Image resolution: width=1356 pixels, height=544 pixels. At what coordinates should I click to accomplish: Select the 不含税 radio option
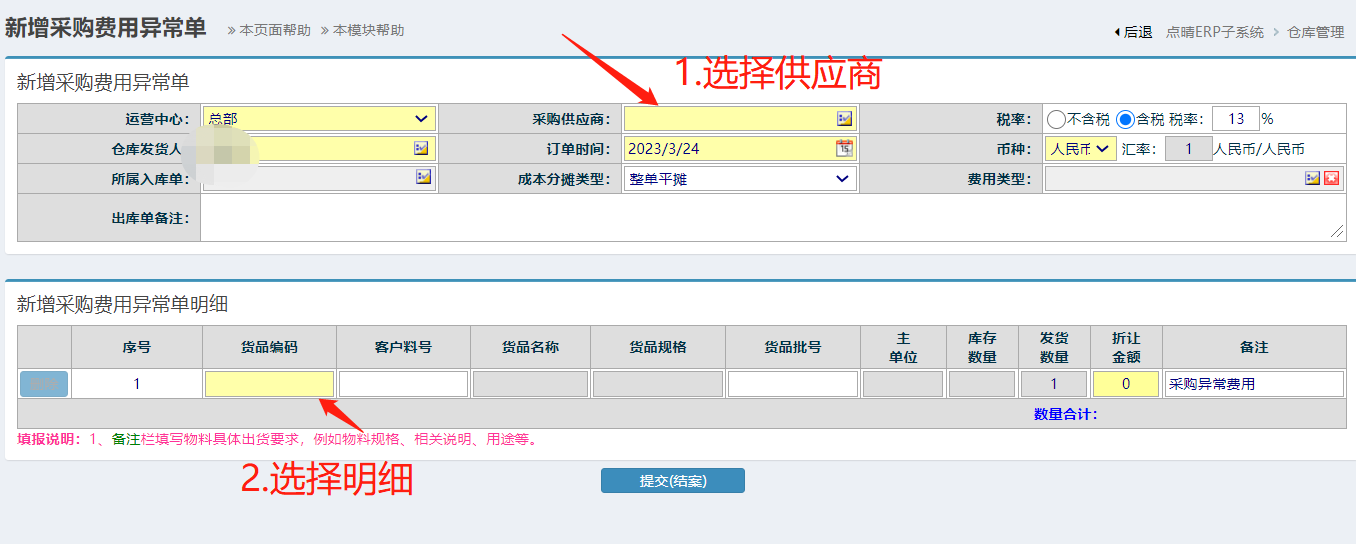coord(1056,119)
